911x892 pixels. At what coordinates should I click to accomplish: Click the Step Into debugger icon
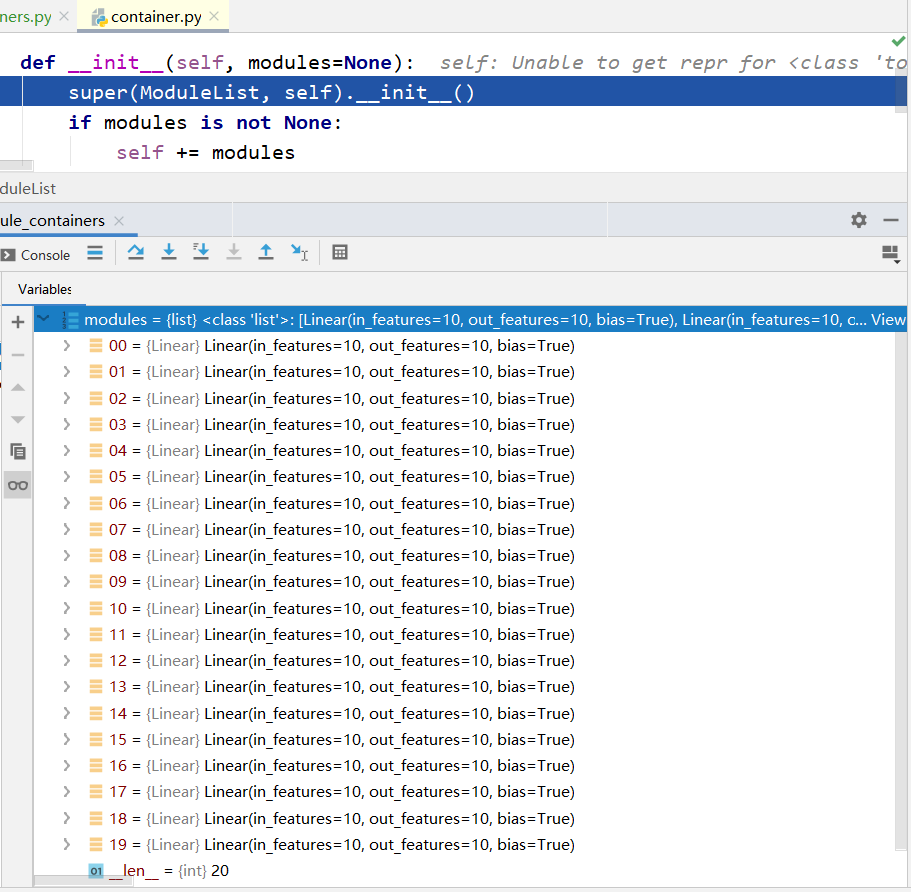[168, 252]
